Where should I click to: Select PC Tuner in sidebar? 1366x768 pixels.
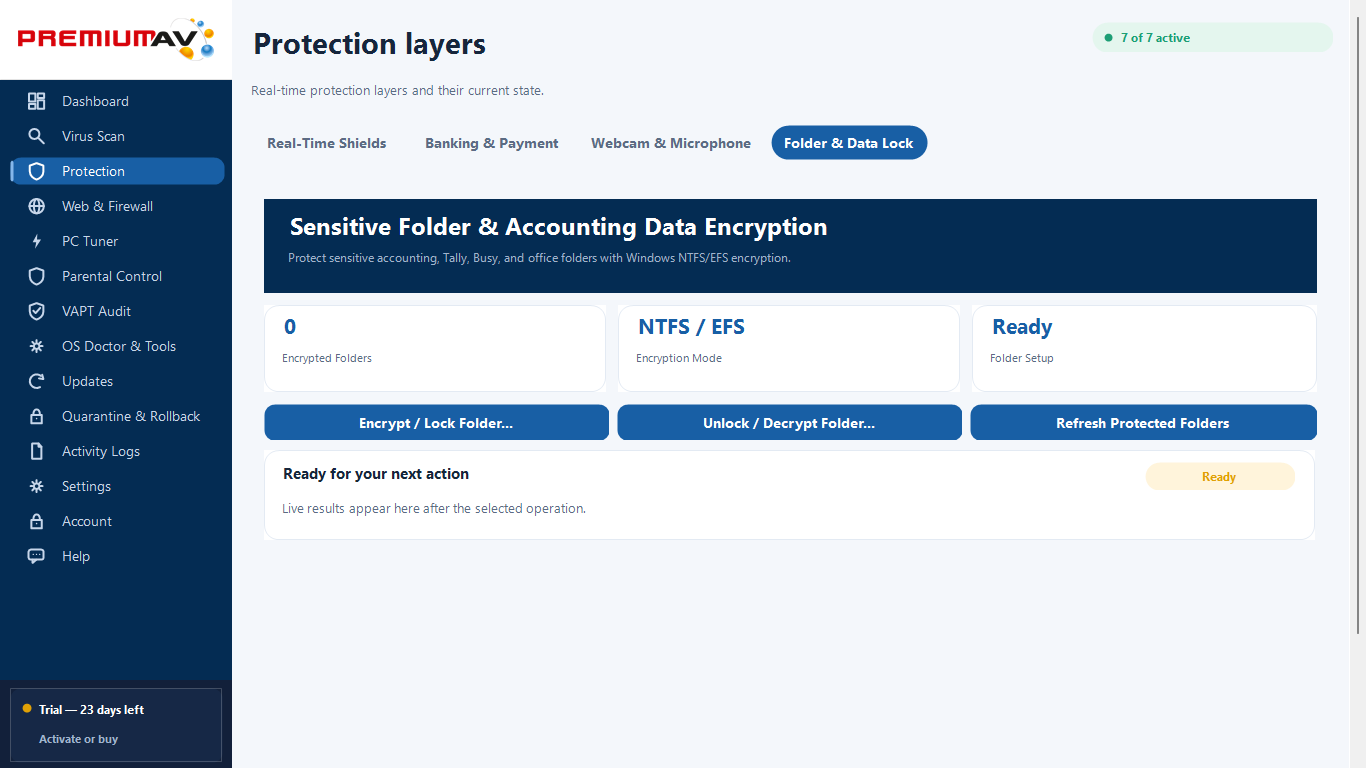pos(117,241)
